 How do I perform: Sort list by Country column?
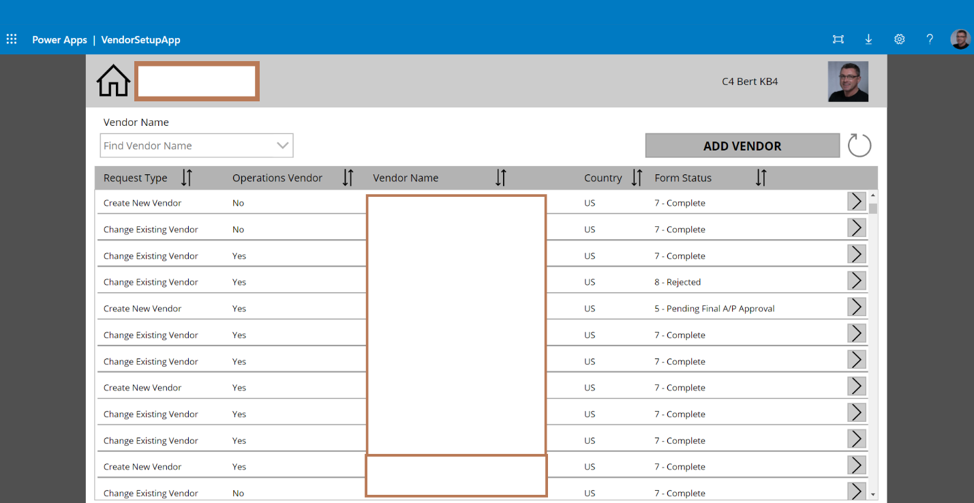click(636, 178)
